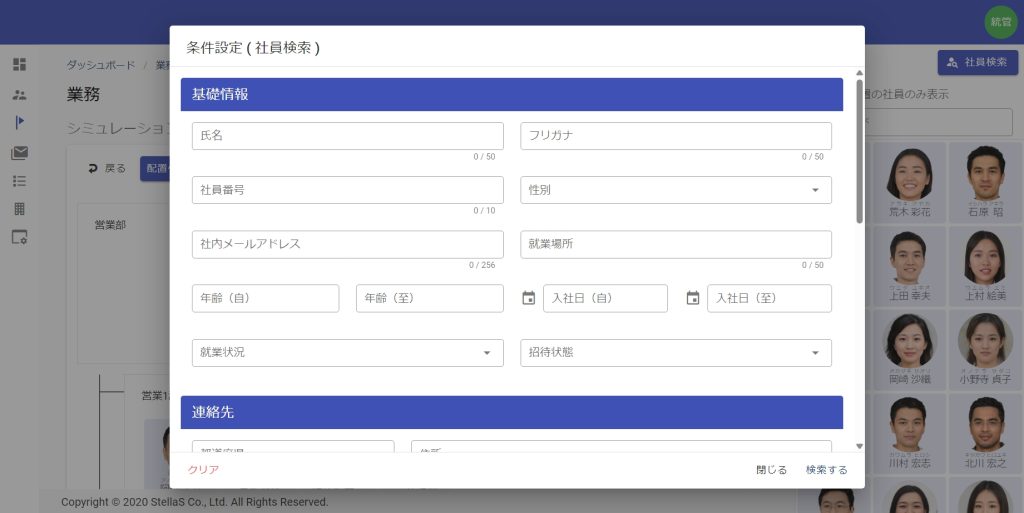1024x513 pixels.
Task: Focus the 社内メールアドレス field
Action: coord(347,244)
